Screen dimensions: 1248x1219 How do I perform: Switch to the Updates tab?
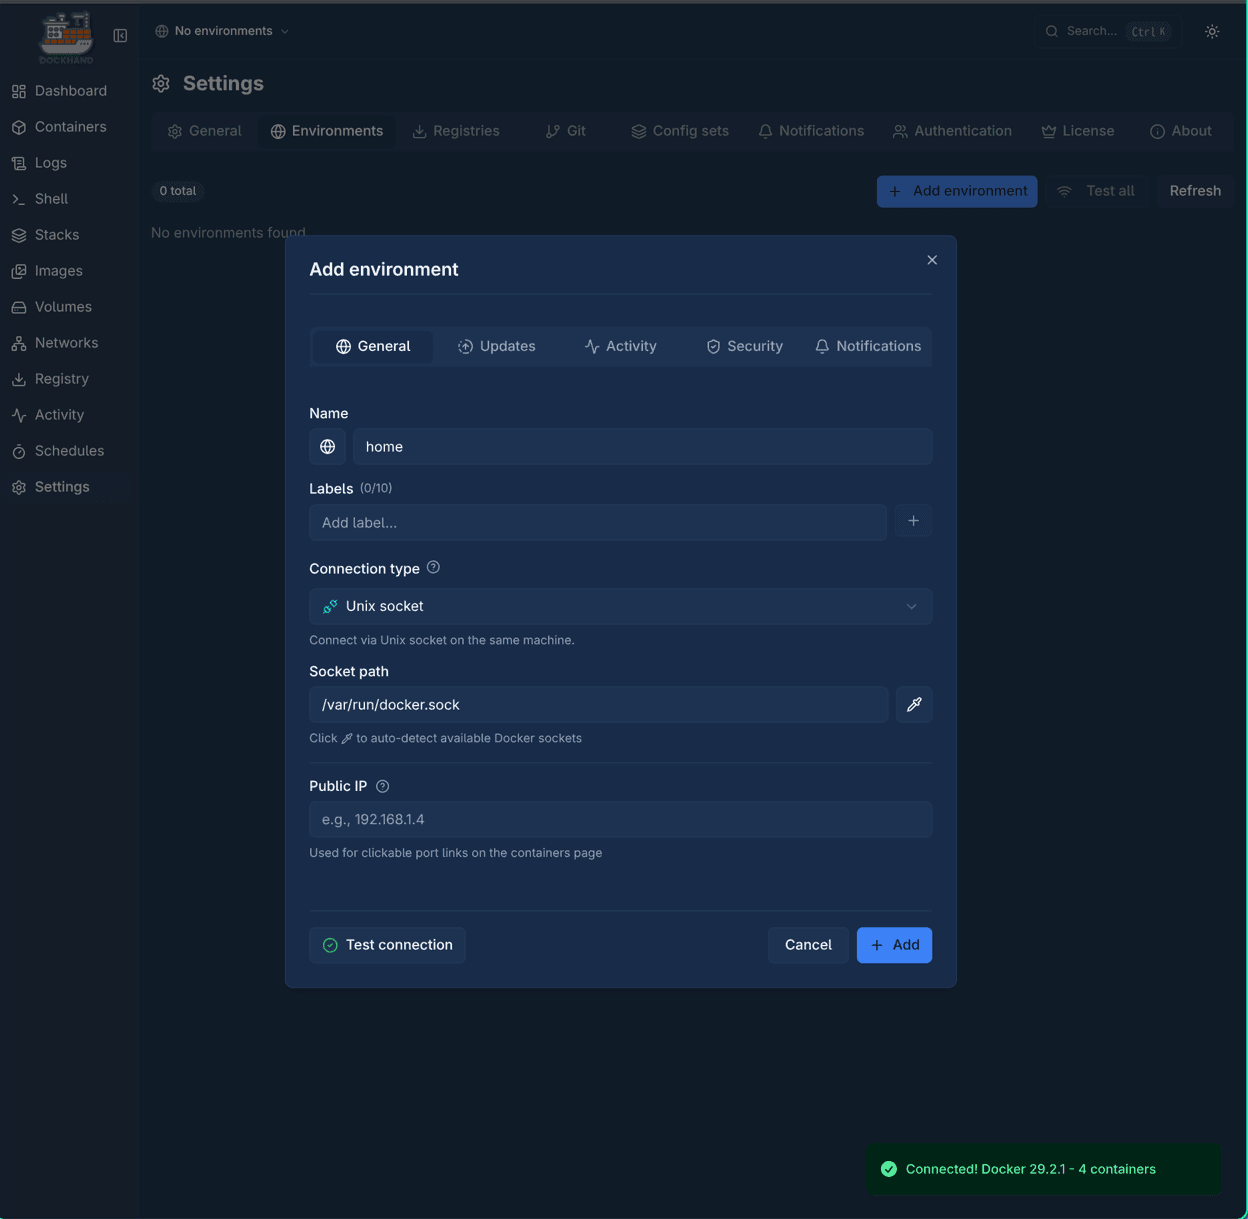click(496, 347)
